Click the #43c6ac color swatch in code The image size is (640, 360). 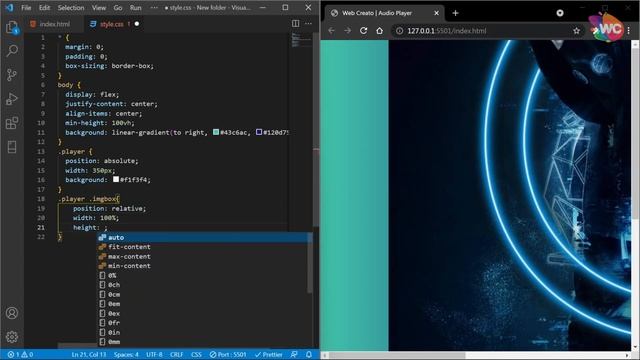(216, 132)
